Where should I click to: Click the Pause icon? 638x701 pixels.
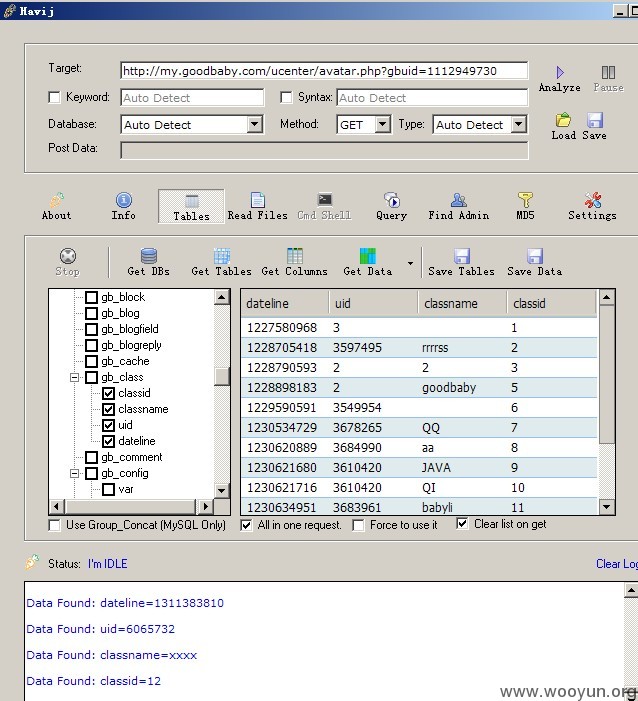click(608, 72)
